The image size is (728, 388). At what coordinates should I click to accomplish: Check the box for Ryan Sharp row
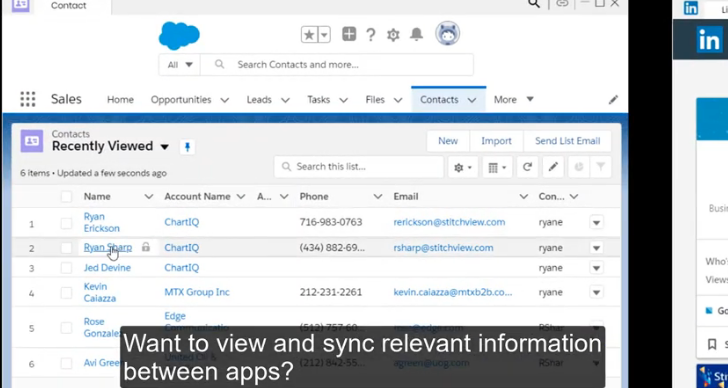(66, 248)
